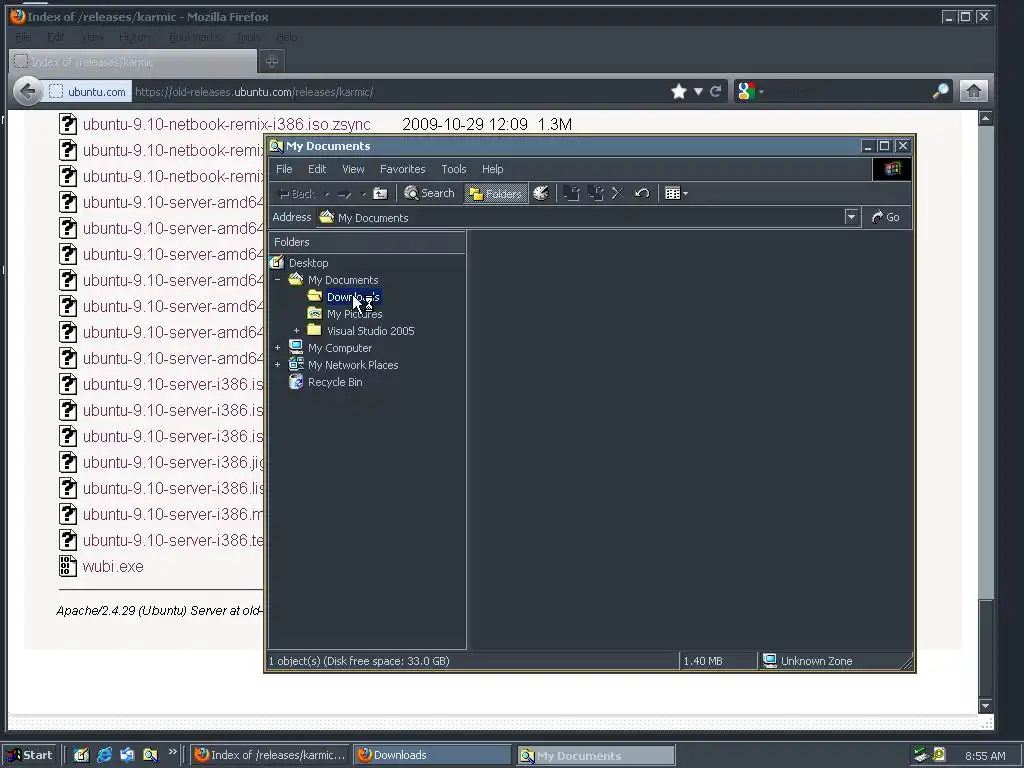Click the 8:55 AM system clock
The width and height of the screenshot is (1024, 768).
985,756
